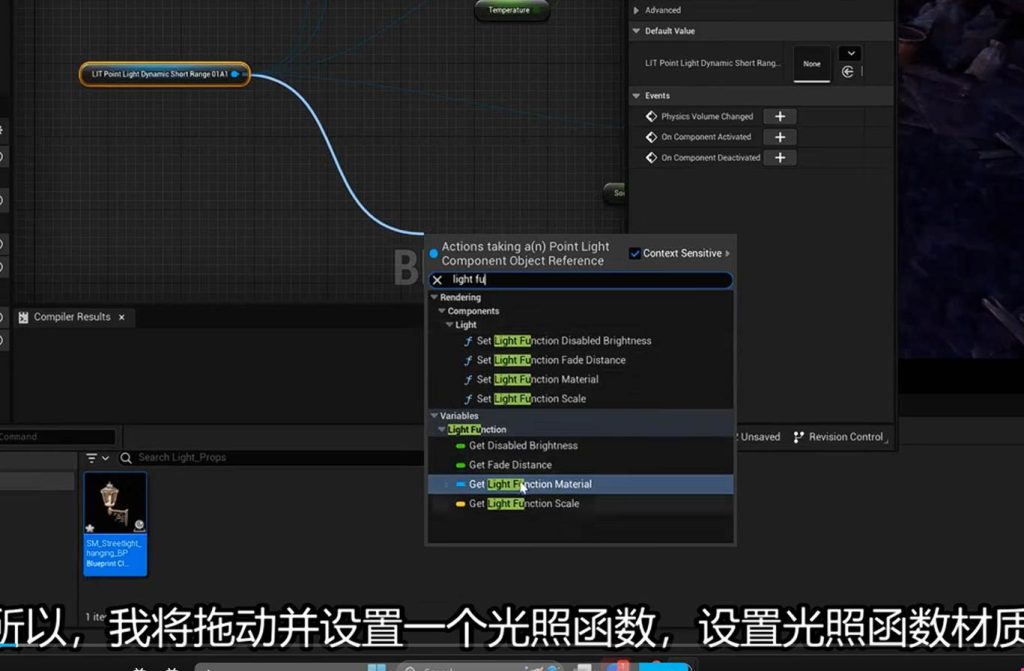Close the Compiler Results tab
The image size is (1024, 671).
point(122,317)
